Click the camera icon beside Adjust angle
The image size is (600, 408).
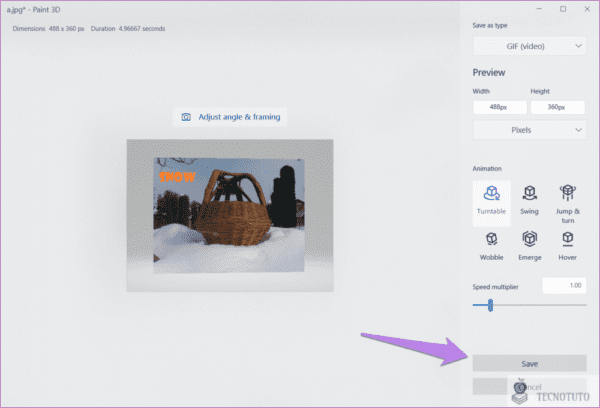point(186,117)
